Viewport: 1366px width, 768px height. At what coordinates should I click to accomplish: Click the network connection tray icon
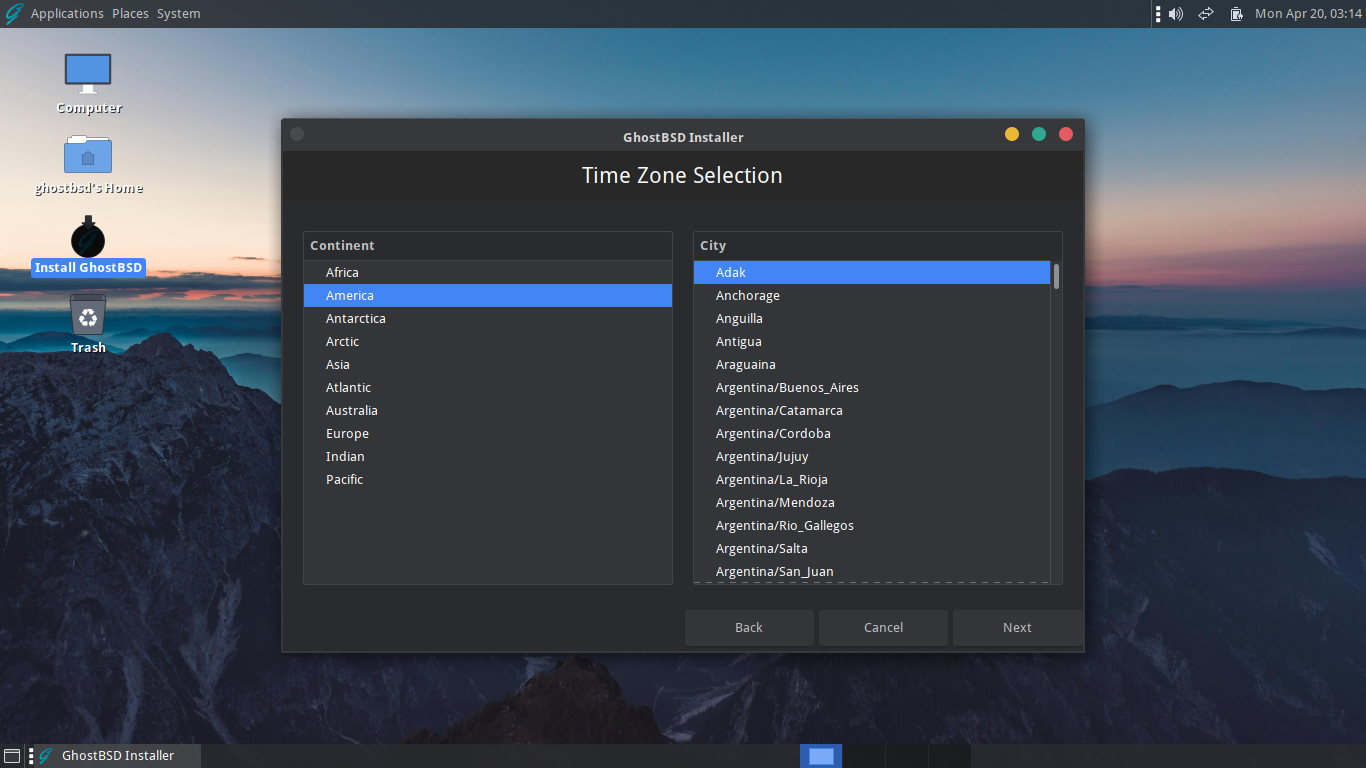(x=1206, y=14)
